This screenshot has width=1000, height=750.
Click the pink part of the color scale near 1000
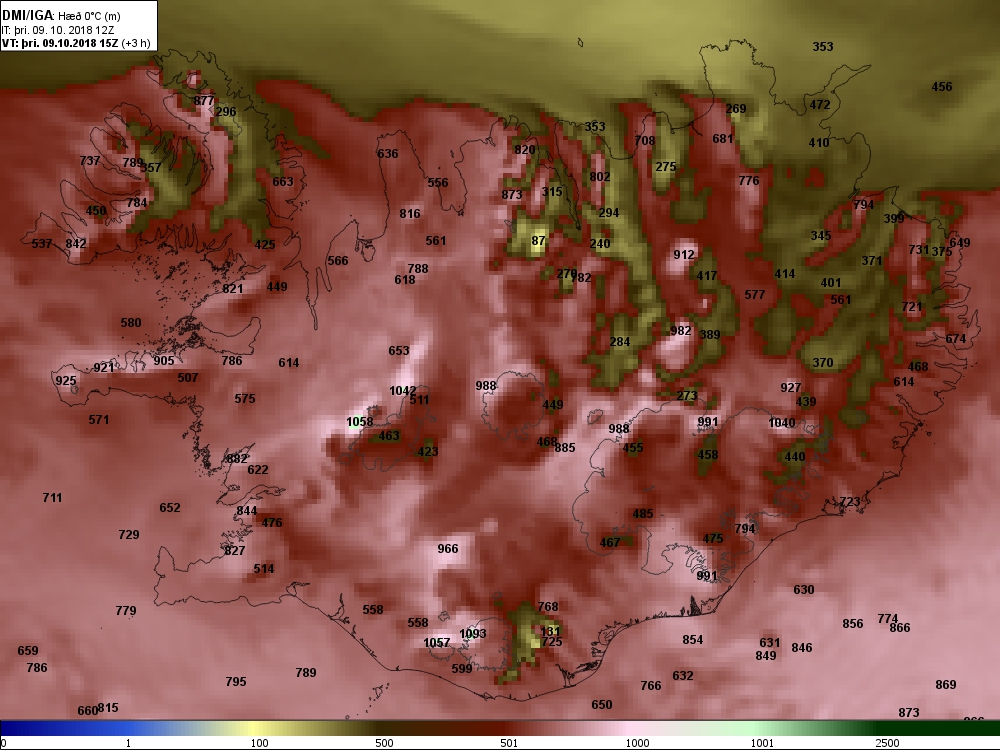coord(631,728)
